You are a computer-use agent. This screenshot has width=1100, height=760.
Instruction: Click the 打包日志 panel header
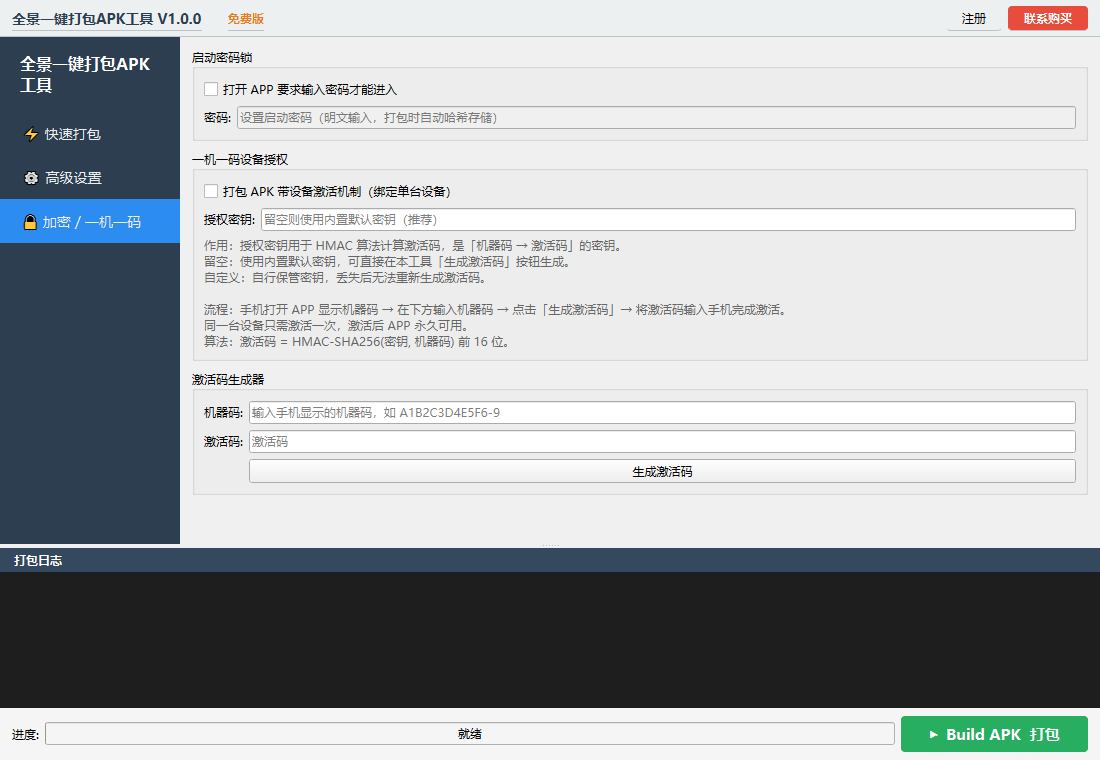550,560
